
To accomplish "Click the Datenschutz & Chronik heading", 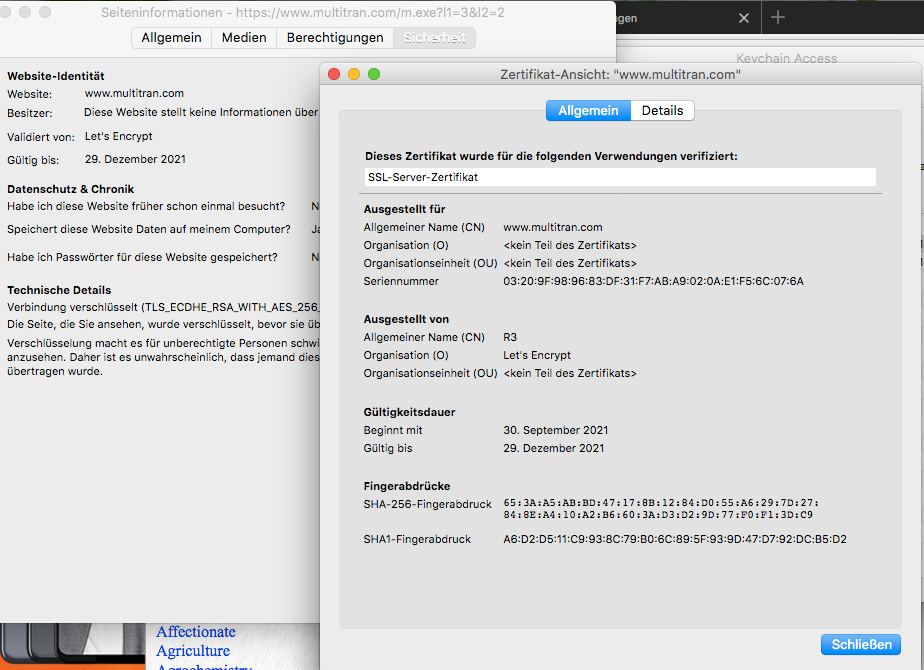I will coord(71,189).
